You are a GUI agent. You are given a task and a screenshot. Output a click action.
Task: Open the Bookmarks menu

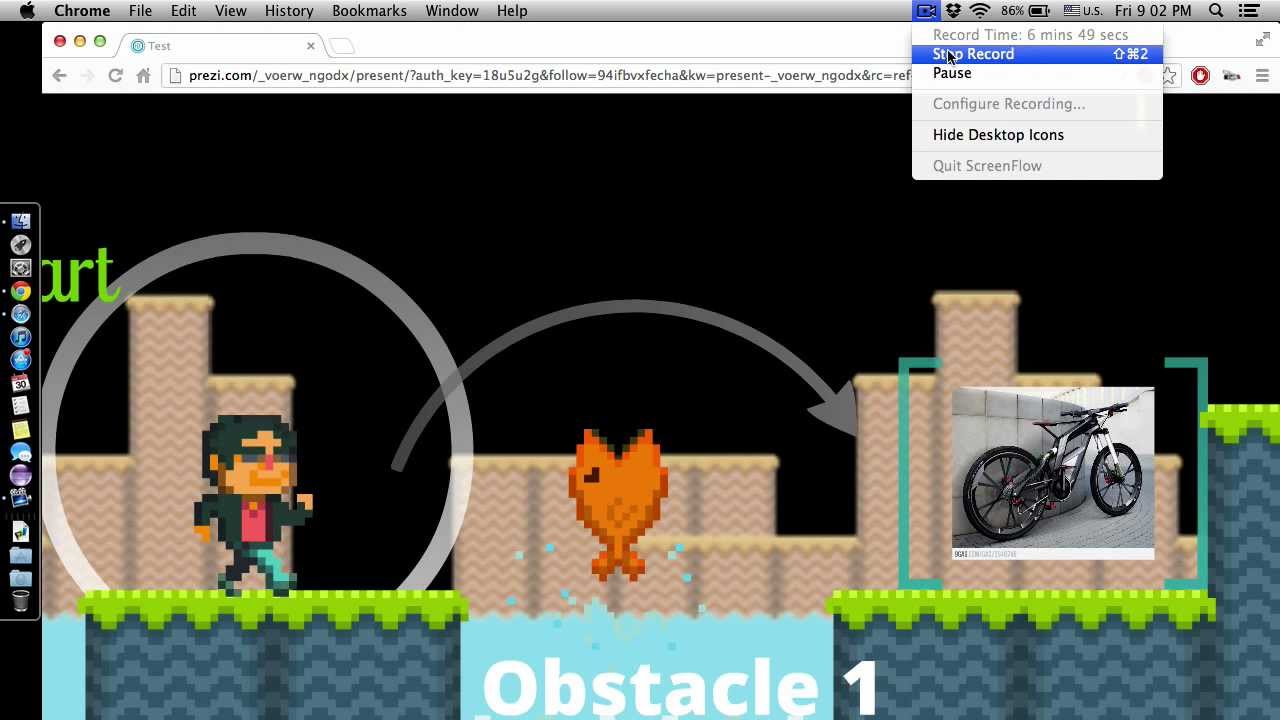[369, 11]
